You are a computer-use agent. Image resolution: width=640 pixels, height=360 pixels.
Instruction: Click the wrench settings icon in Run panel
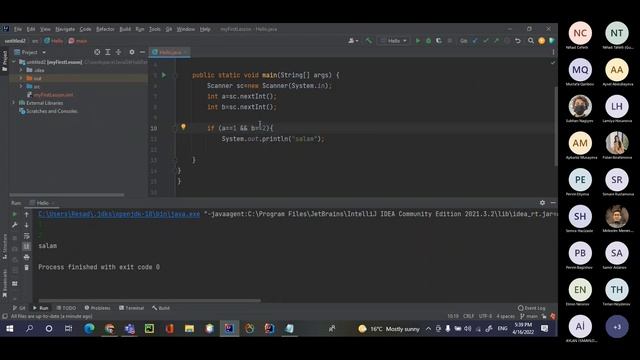pos(15,225)
